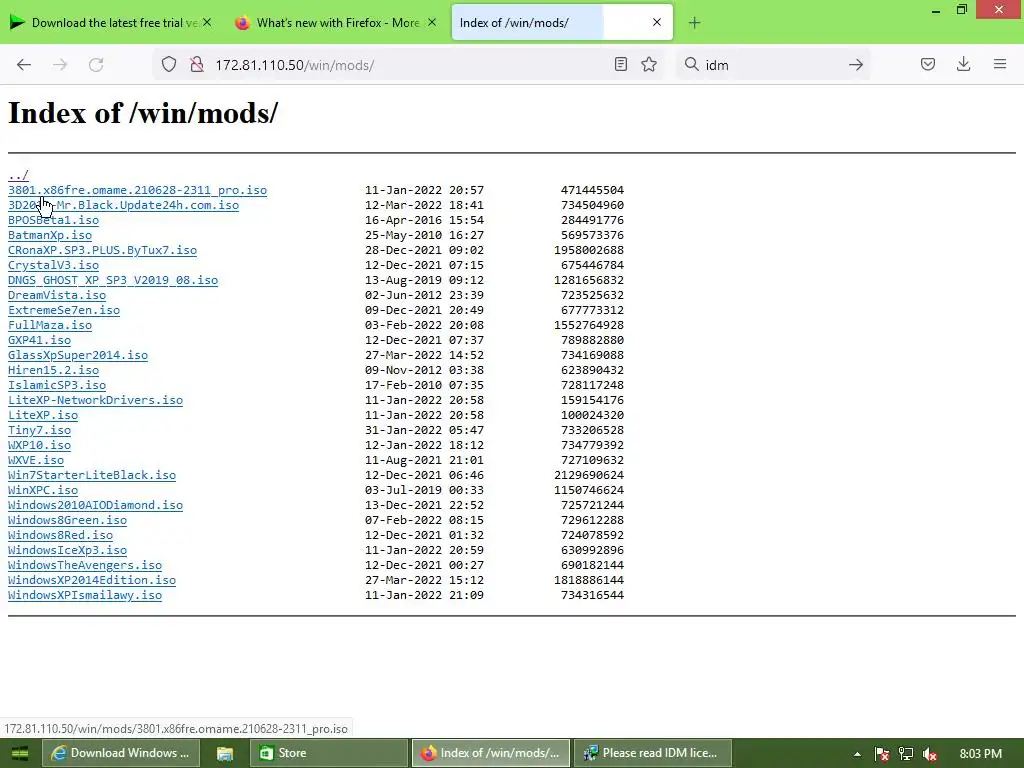Click Hiren15.2.iso link
The width and height of the screenshot is (1024, 768).
[x=54, y=370]
